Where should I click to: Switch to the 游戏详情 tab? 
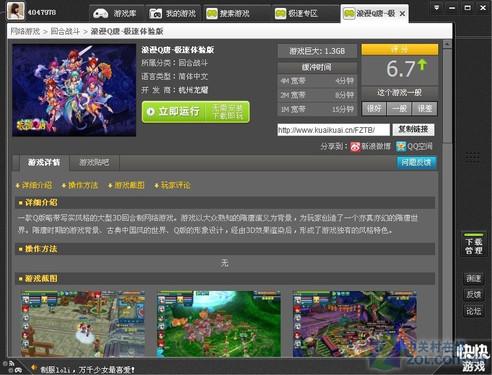[x=44, y=163]
